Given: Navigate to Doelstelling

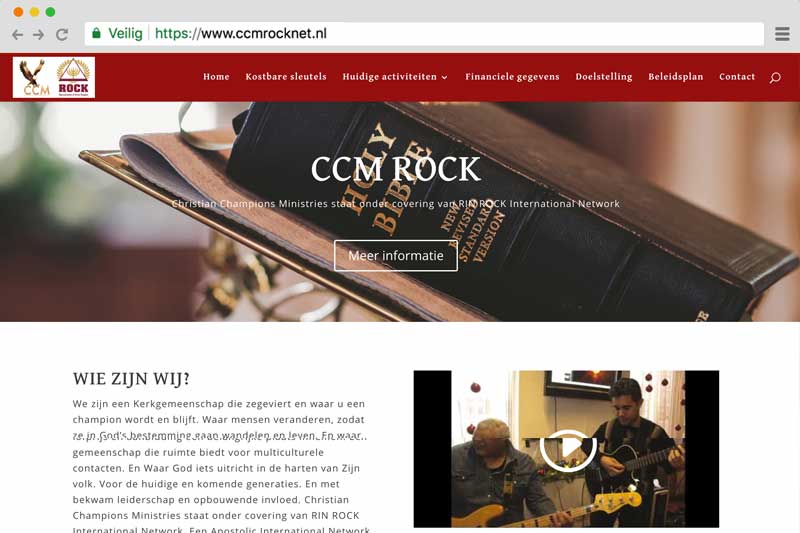Looking at the screenshot, I should coord(604,77).
